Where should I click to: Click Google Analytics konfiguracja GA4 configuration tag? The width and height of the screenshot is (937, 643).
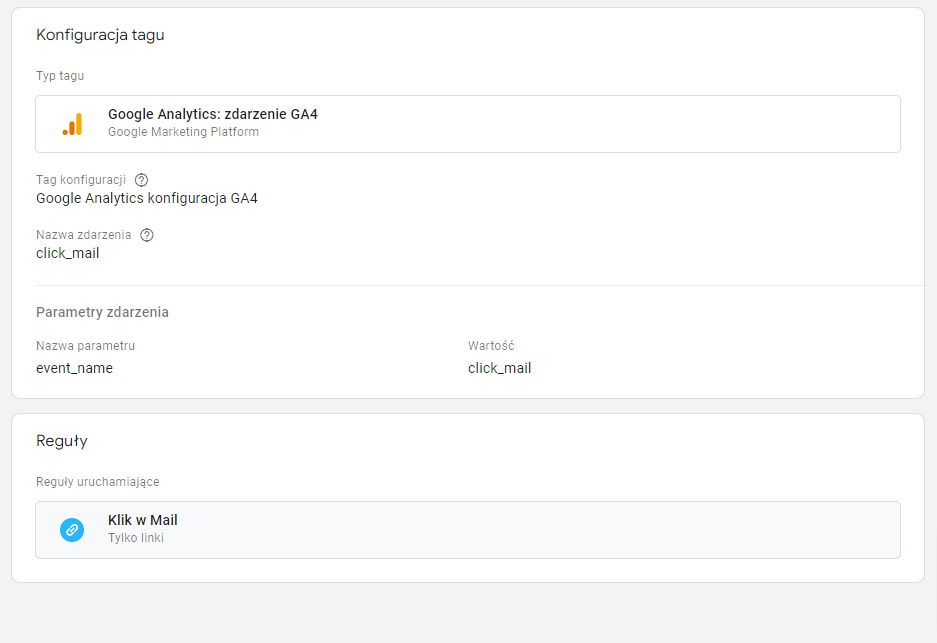pyautogui.click(x=147, y=198)
